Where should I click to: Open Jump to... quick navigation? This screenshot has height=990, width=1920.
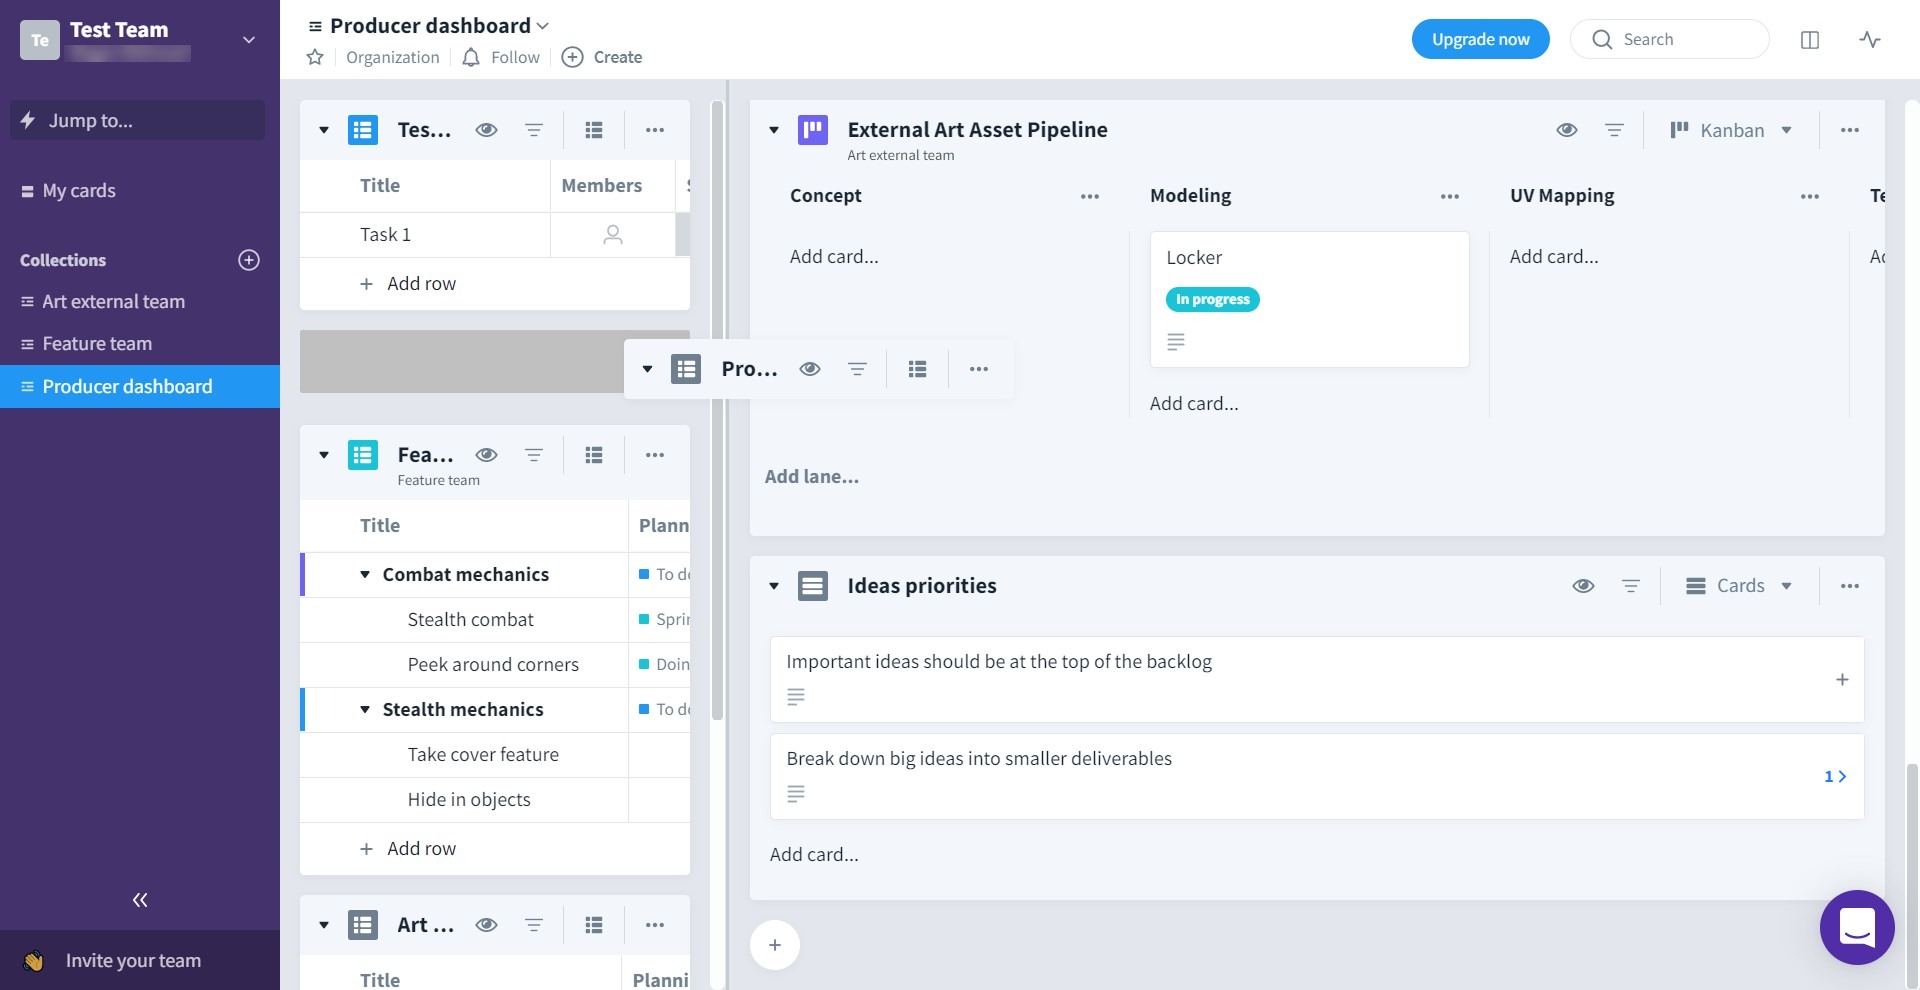138,120
